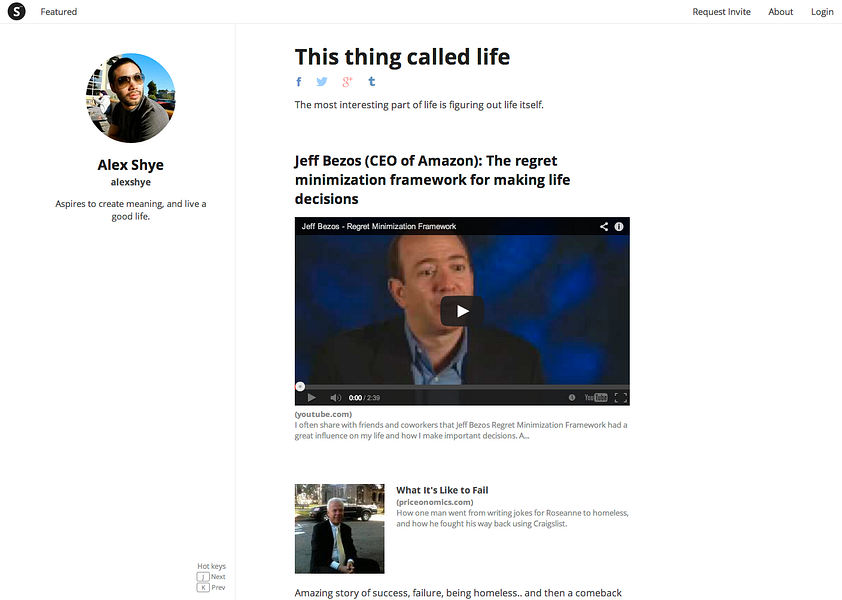The image size is (842, 600).
Task: Click the Jeff Bezos video title text
Action: pyautogui.click(x=379, y=227)
